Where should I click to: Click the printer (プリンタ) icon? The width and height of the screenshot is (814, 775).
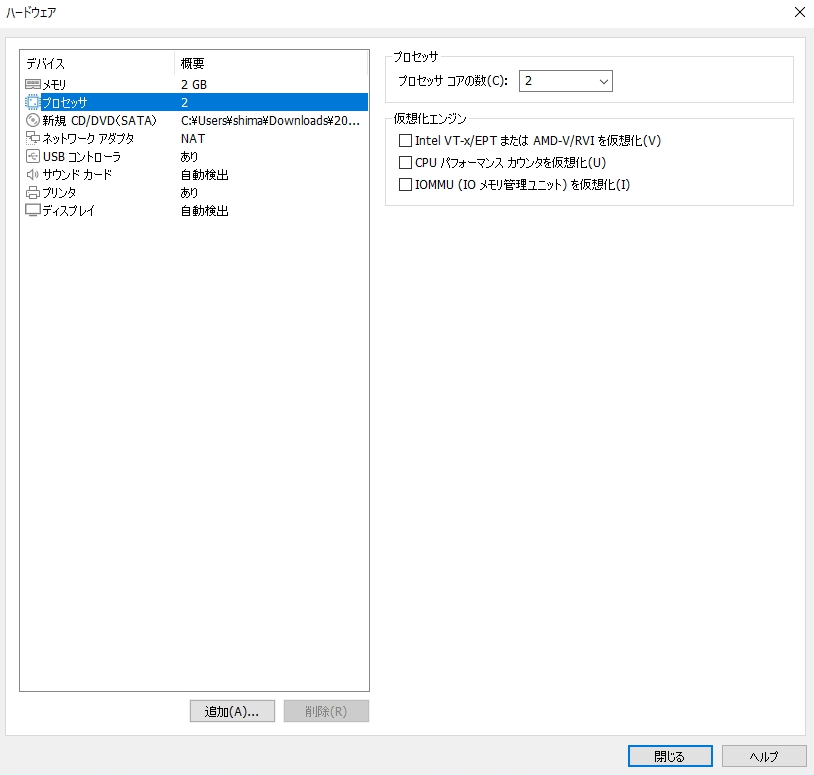pyautogui.click(x=33, y=193)
